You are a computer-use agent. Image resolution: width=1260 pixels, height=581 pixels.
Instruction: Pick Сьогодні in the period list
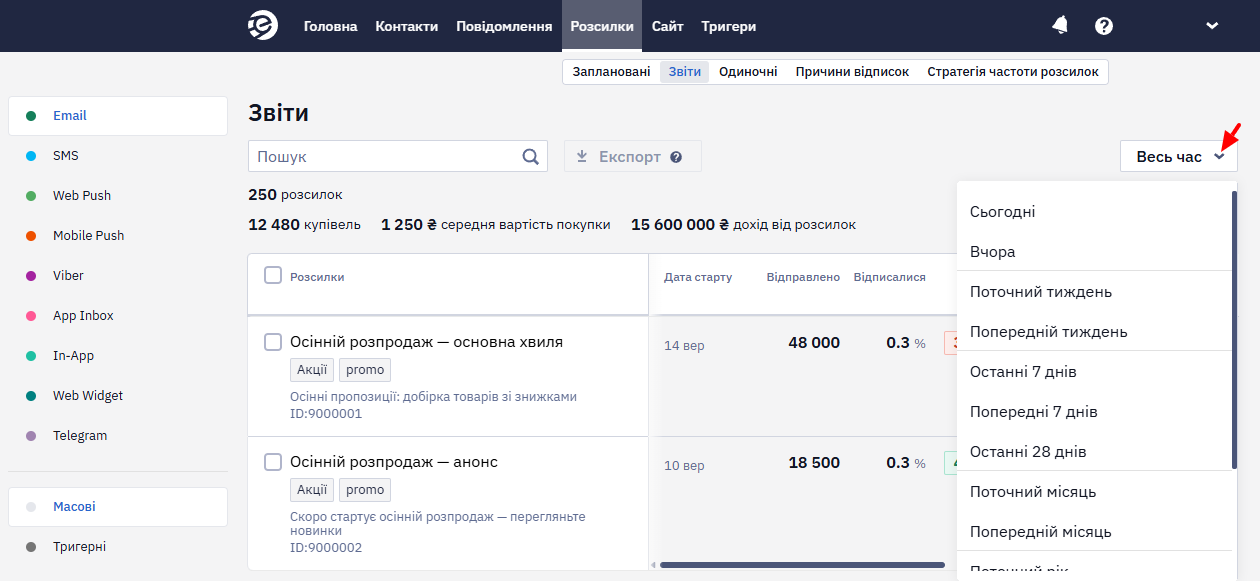click(1094, 212)
